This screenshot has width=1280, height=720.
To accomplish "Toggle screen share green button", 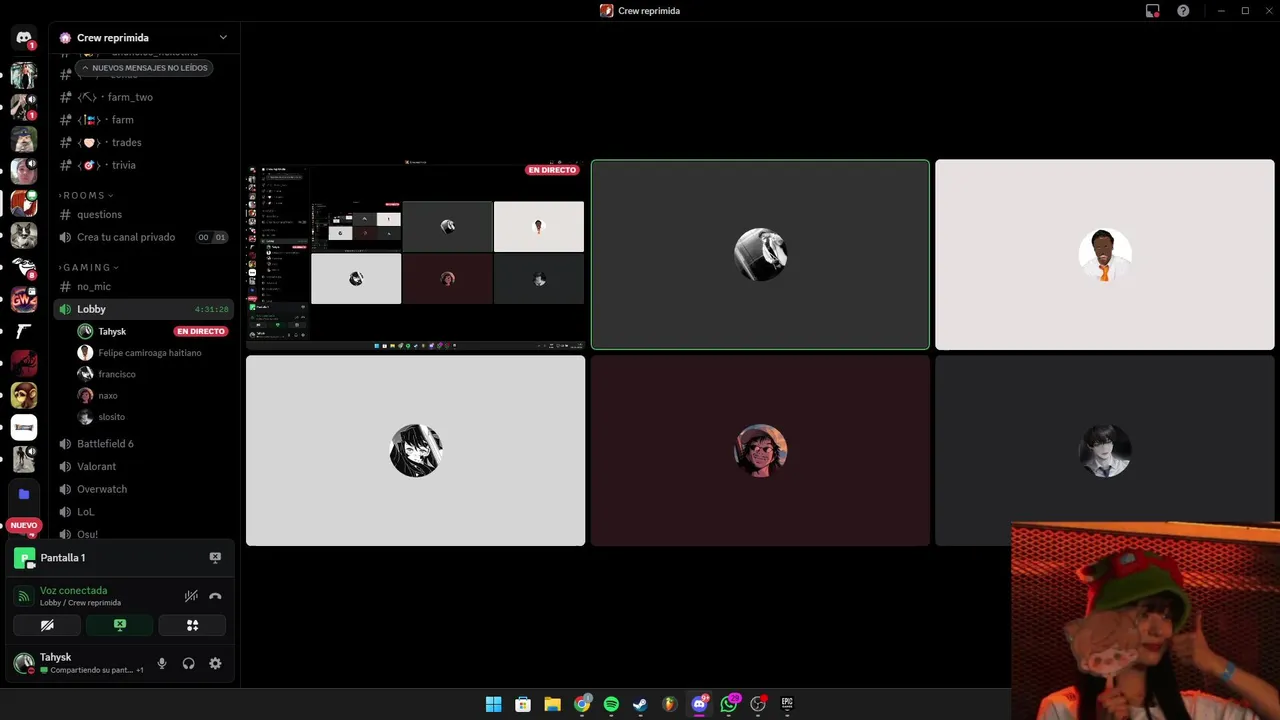I will pos(120,625).
